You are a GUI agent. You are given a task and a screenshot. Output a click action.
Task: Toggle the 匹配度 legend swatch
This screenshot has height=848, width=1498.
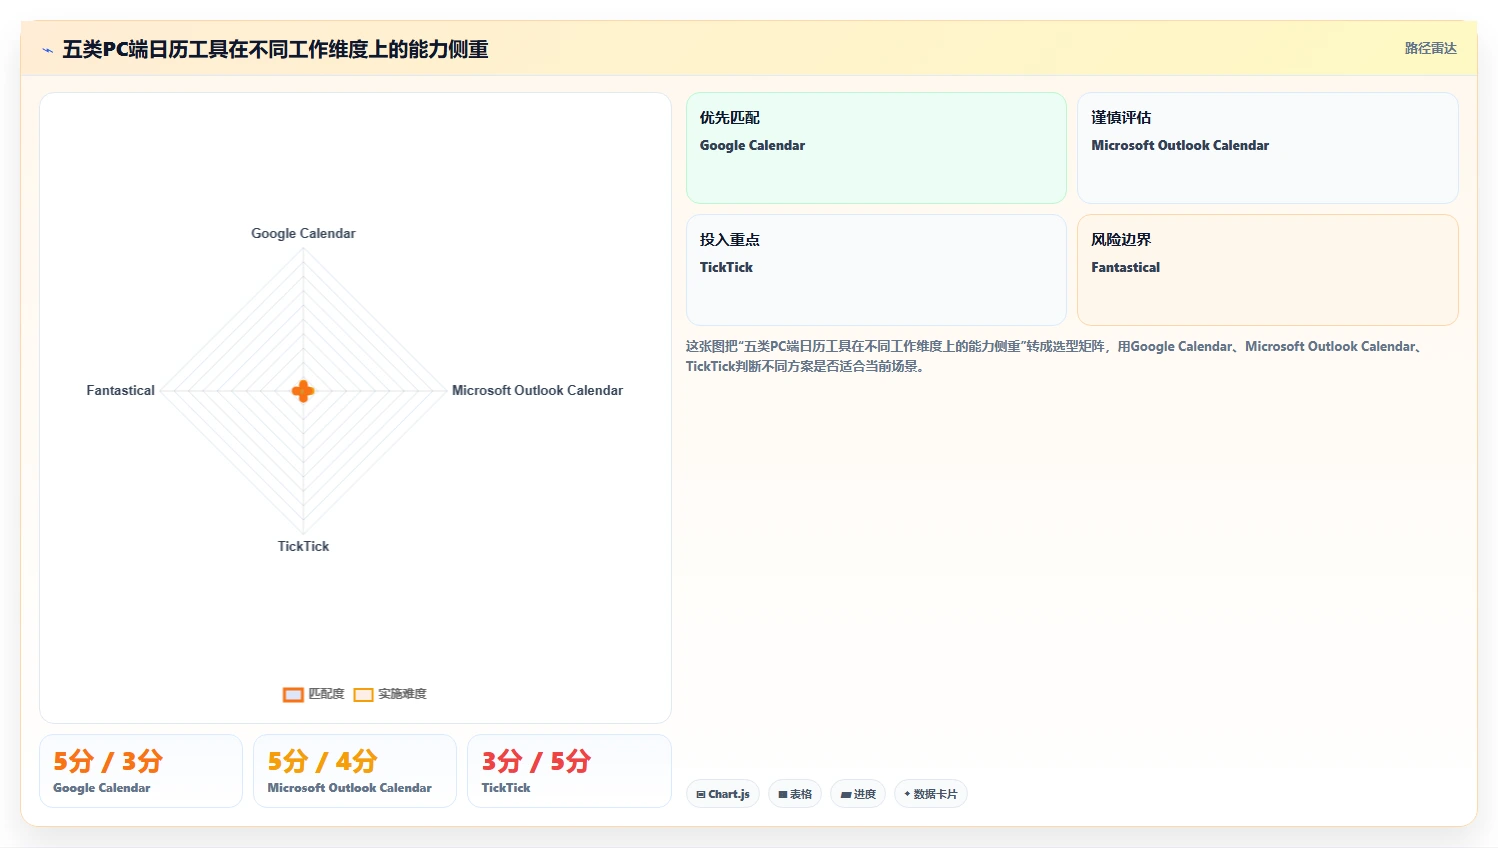[293, 694]
